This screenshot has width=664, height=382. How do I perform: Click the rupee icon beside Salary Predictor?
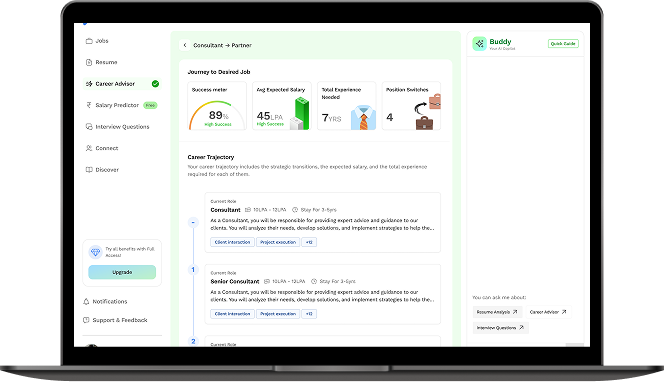point(89,105)
